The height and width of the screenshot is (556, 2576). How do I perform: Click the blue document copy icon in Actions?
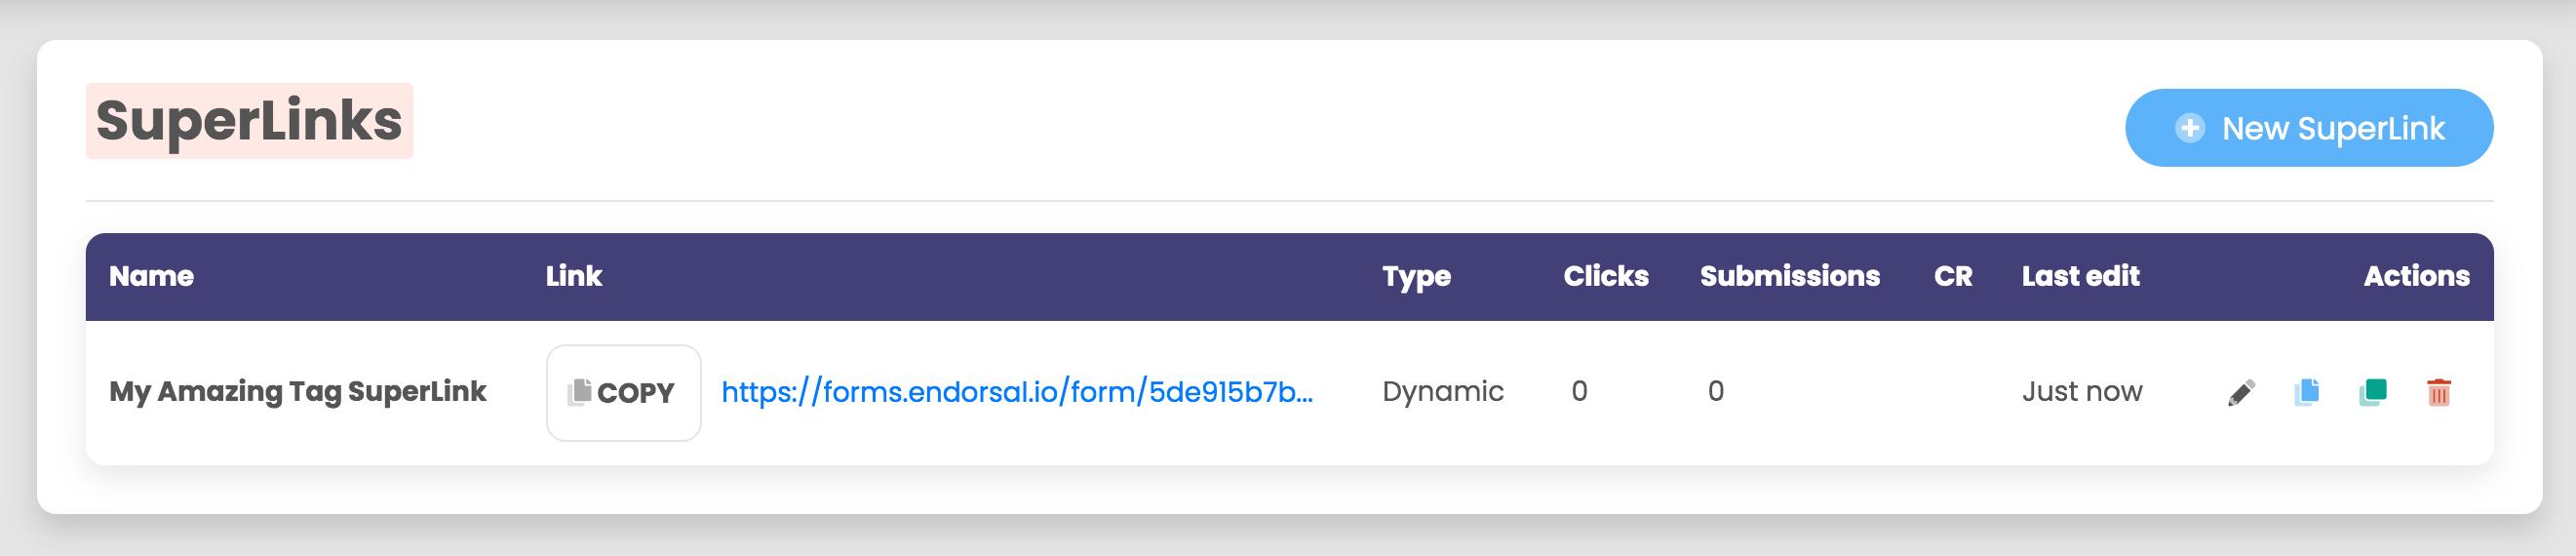[x=2307, y=392]
